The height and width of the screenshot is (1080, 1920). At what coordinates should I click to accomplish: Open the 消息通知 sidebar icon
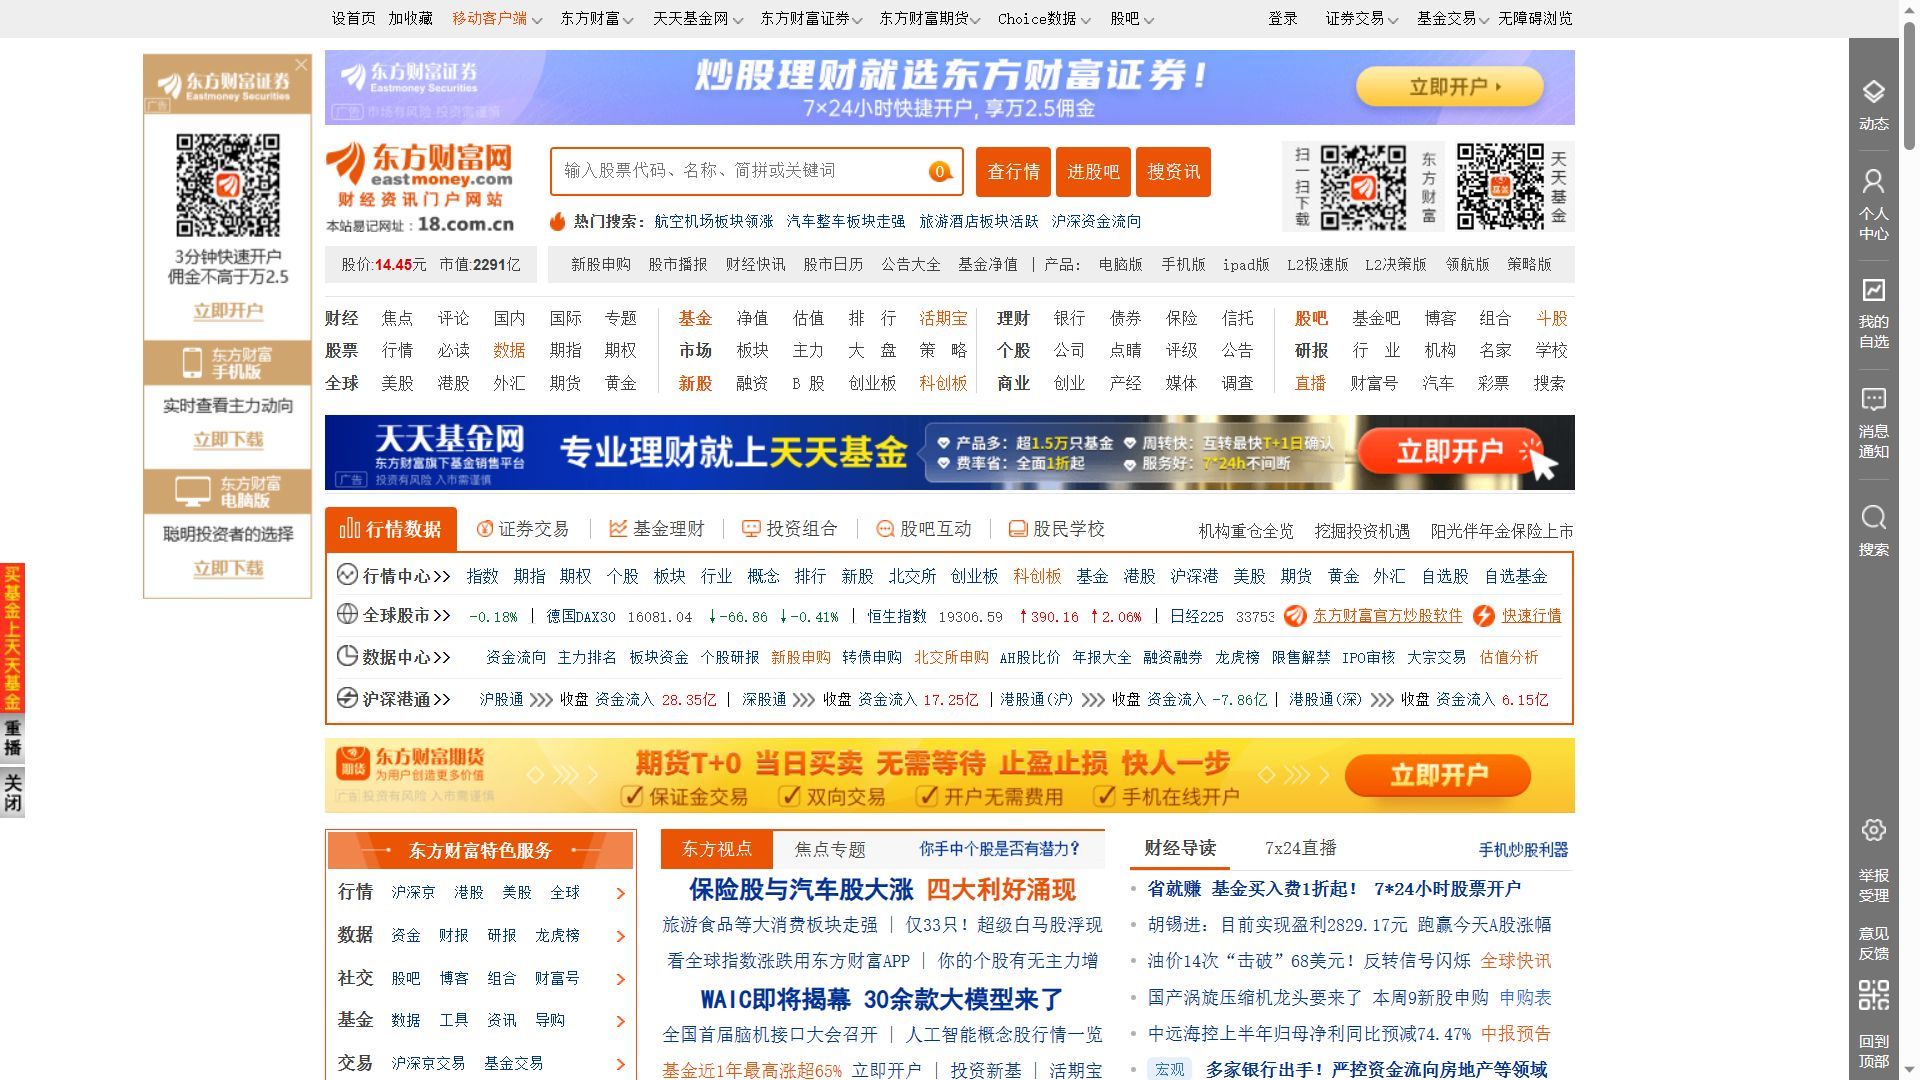pos(1874,399)
